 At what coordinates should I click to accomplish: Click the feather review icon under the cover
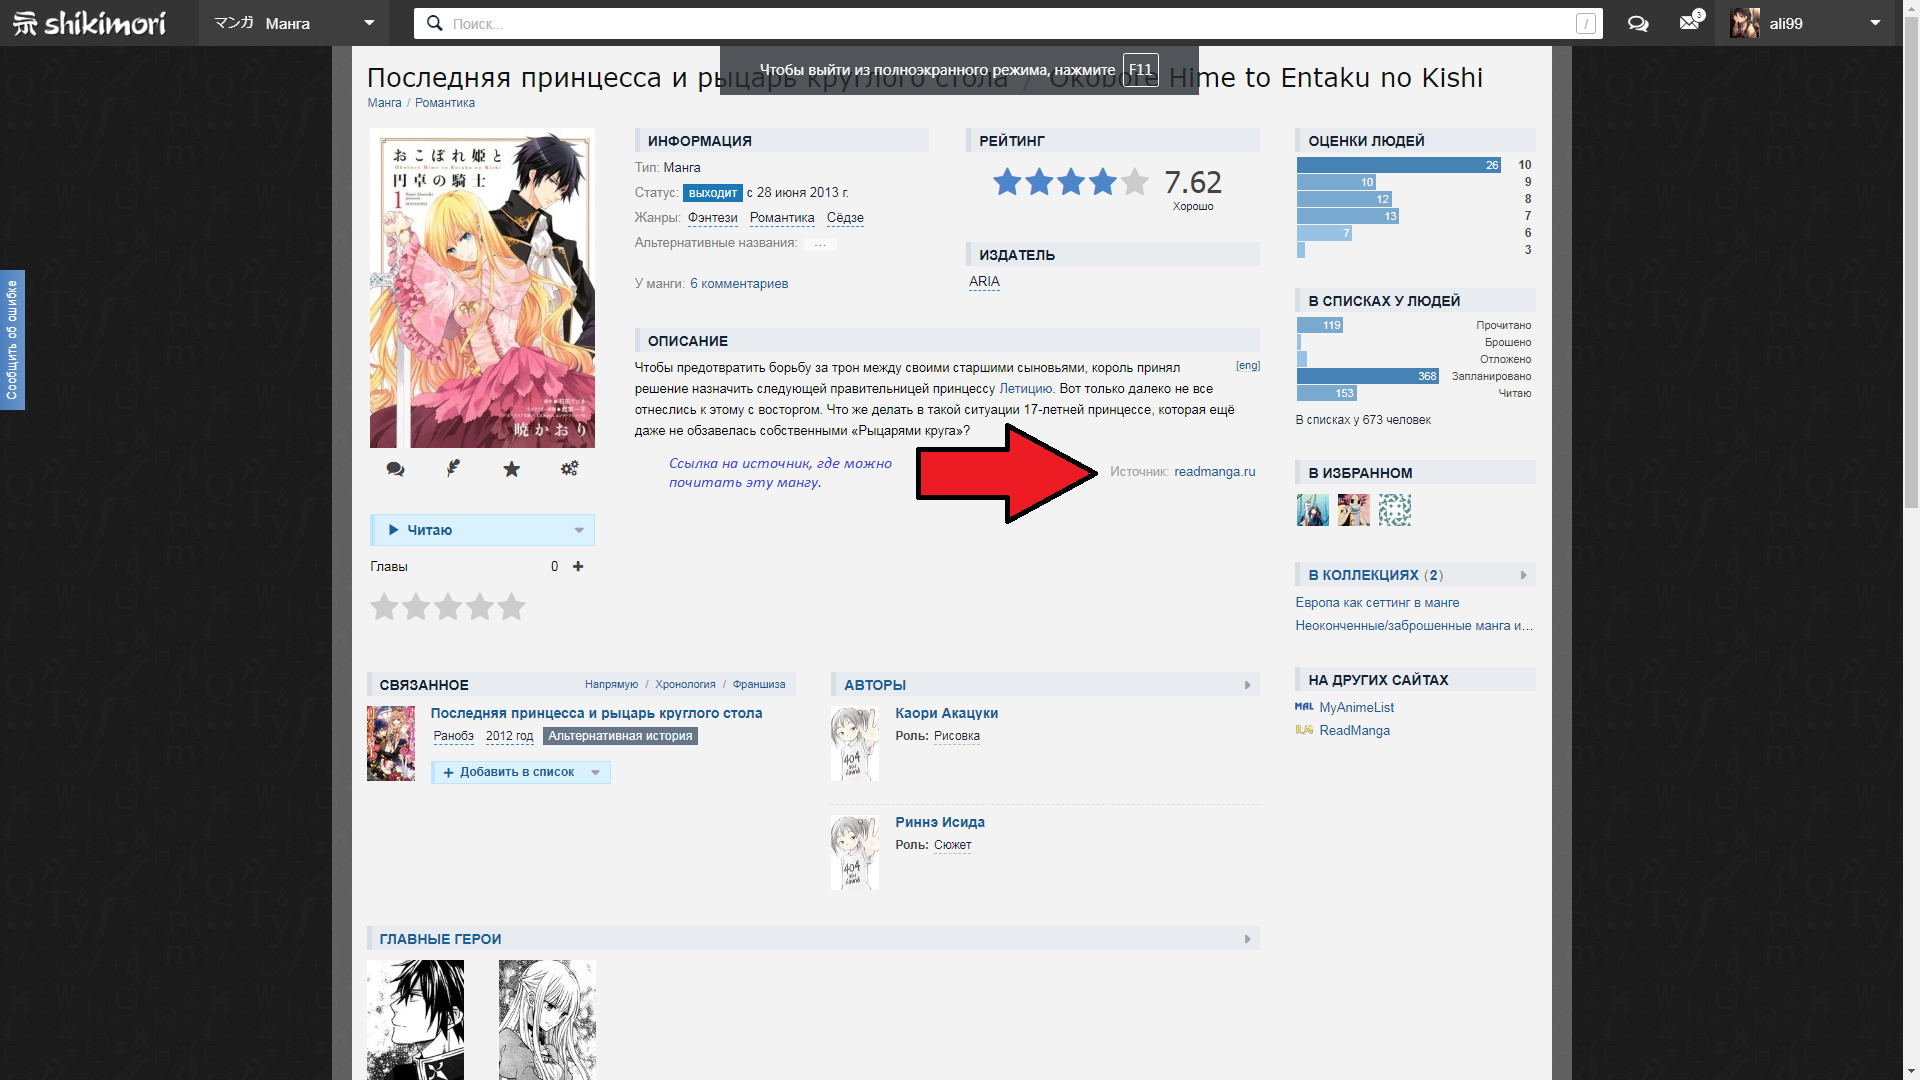pos(453,468)
